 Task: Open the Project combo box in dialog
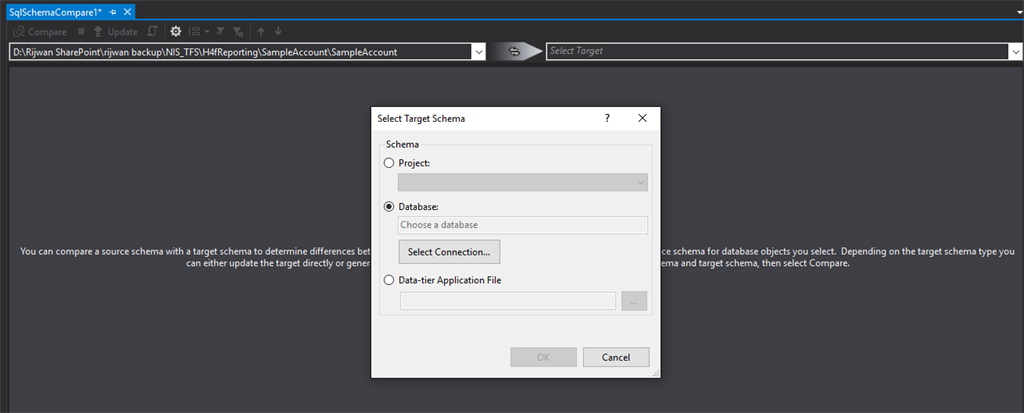(523, 182)
